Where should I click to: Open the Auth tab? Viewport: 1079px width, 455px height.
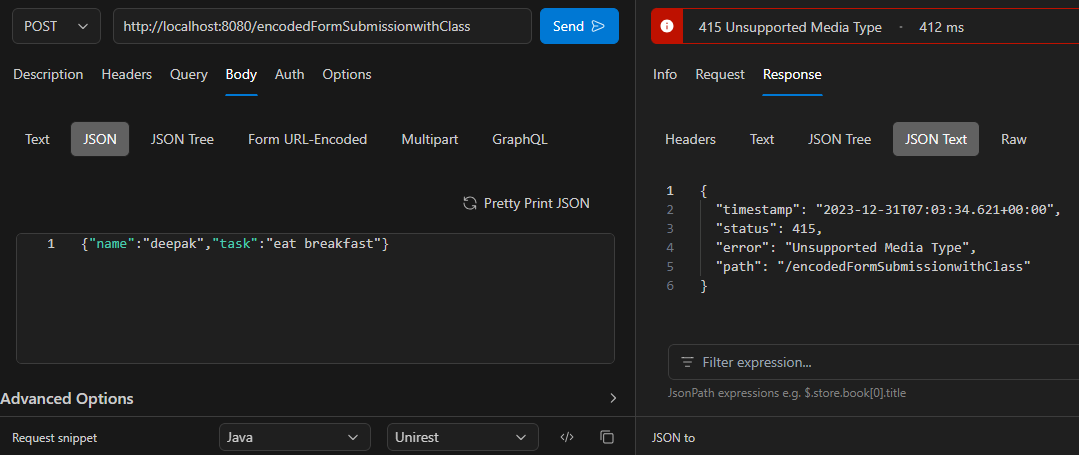(x=290, y=74)
